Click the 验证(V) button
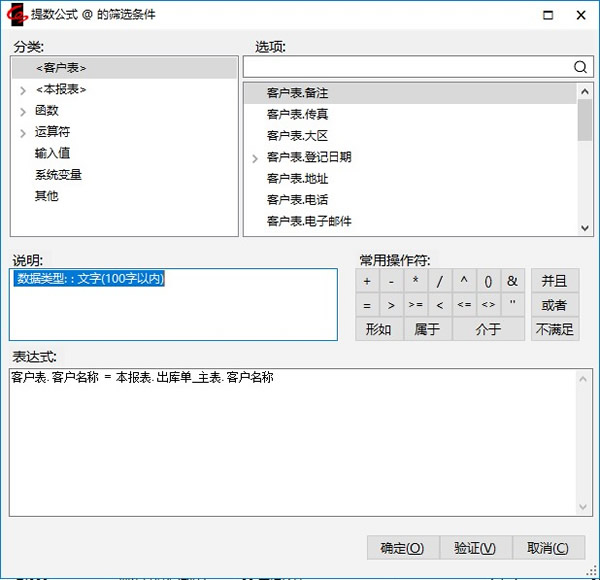 pyautogui.click(x=475, y=548)
